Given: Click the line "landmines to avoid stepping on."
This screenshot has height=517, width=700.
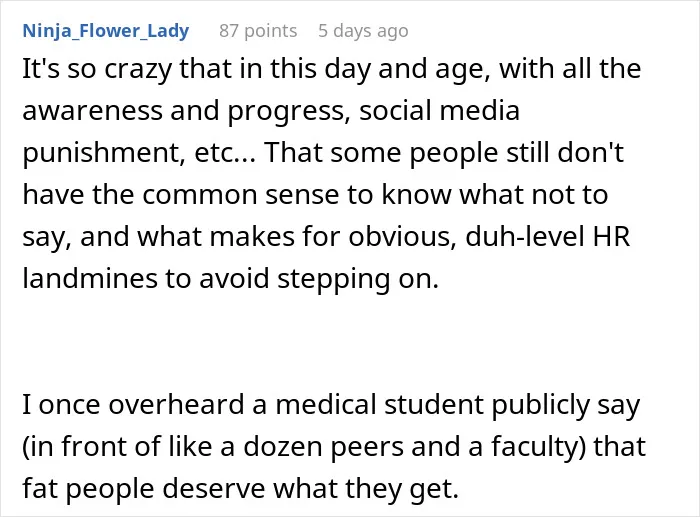Looking at the screenshot, I should (x=231, y=279).
